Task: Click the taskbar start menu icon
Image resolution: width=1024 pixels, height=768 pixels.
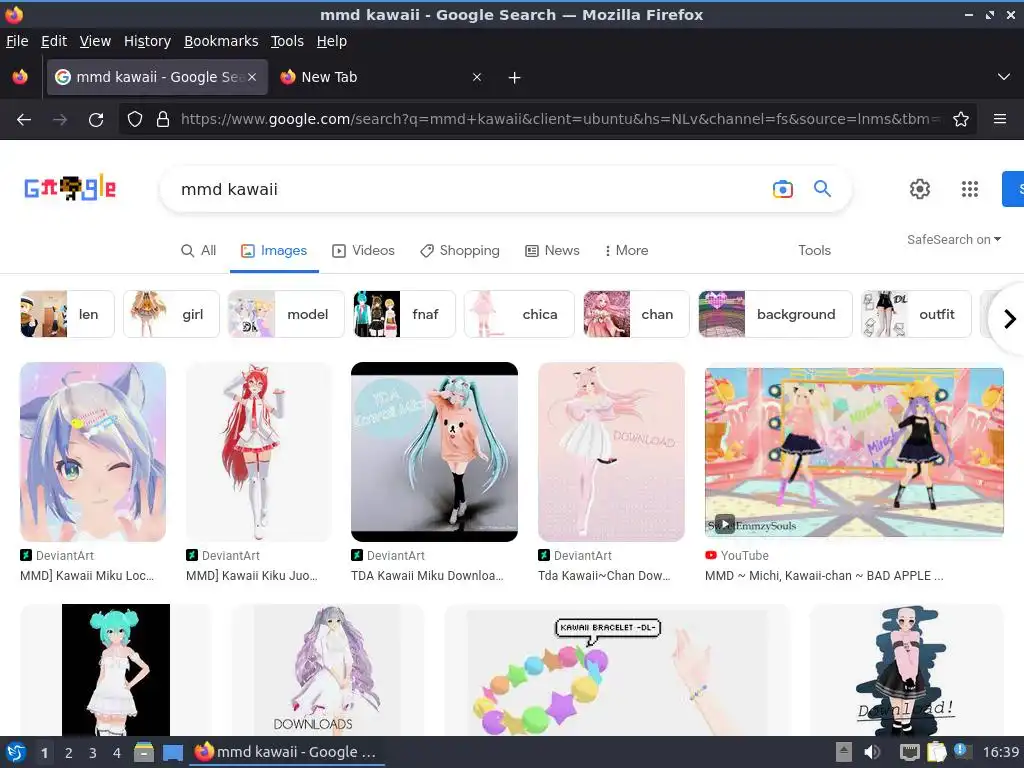Action: pyautogui.click(x=16, y=752)
